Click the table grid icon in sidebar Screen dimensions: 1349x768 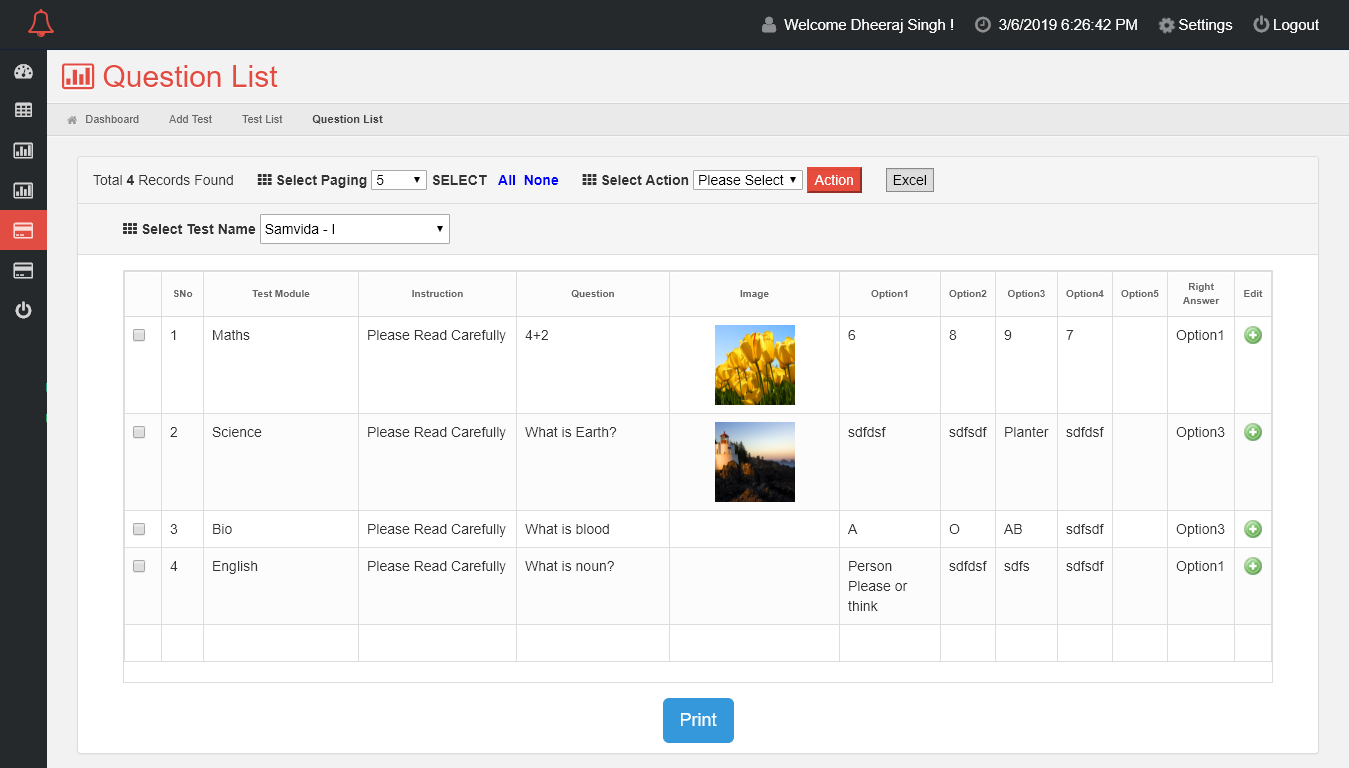coord(23,110)
